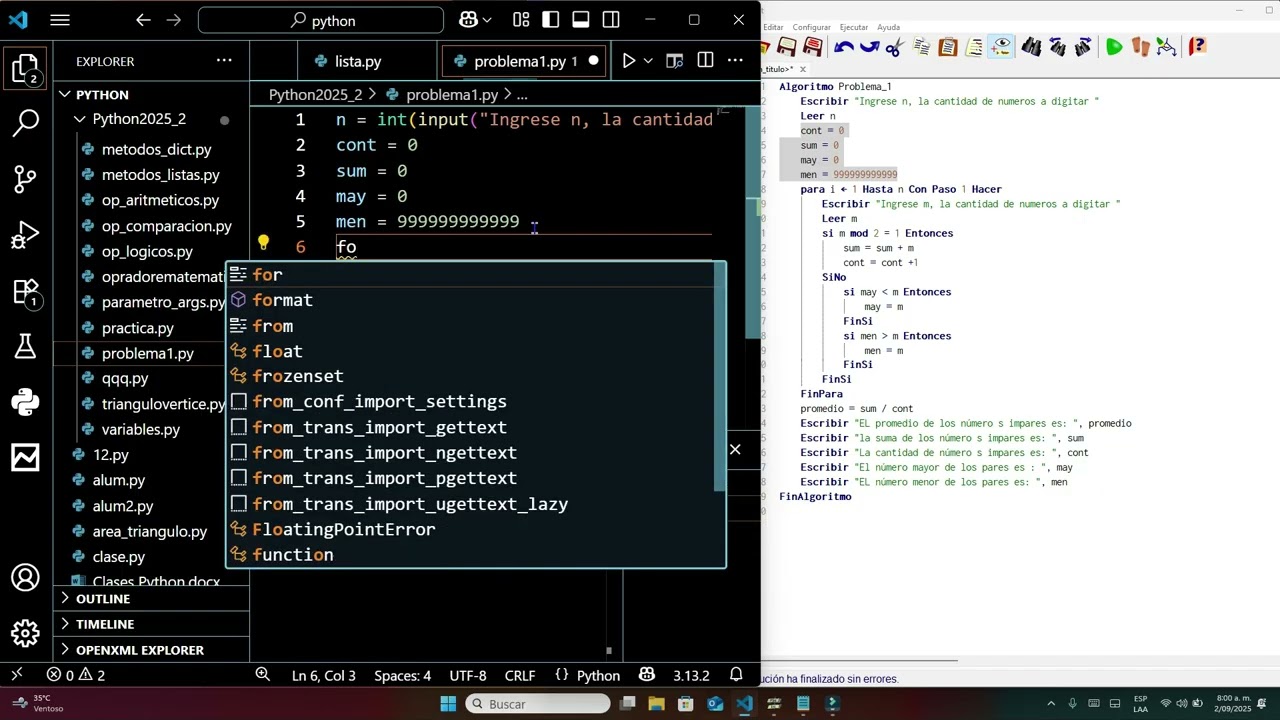Click the 3.13.2 interpreter selector
The height and width of the screenshot is (720, 1280).
pos(691,675)
